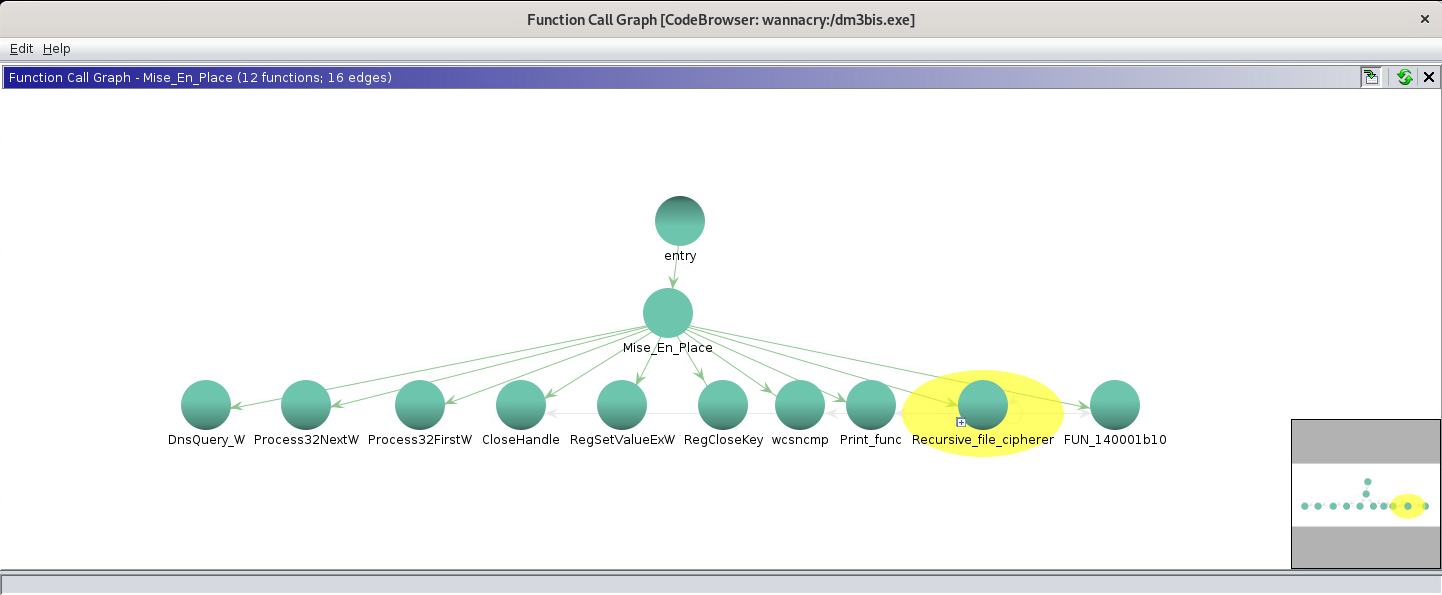Select the FUN_140001b10 function node
Screen dimensions: 1442x595
pyautogui.click(x=1115, y=405)
